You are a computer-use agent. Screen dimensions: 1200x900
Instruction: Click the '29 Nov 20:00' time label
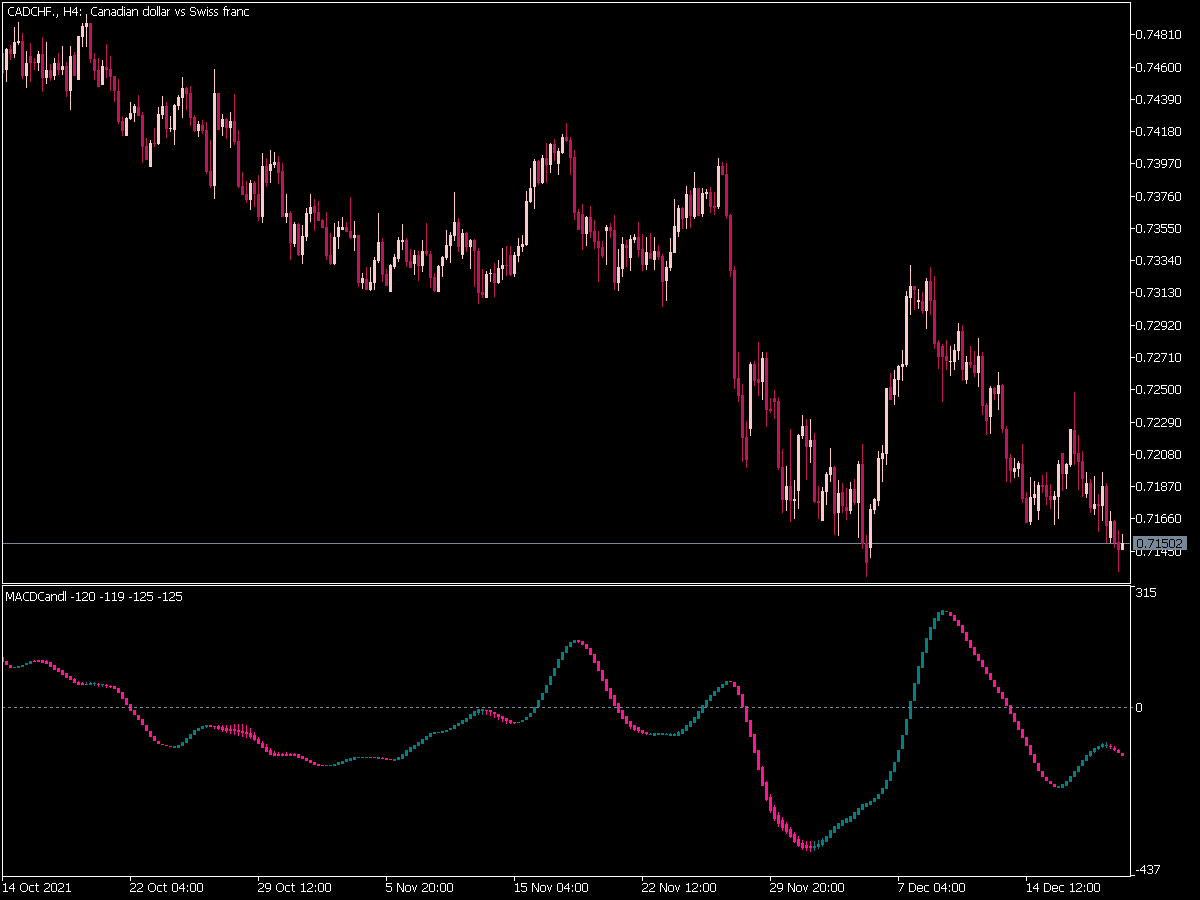[806, 887]
